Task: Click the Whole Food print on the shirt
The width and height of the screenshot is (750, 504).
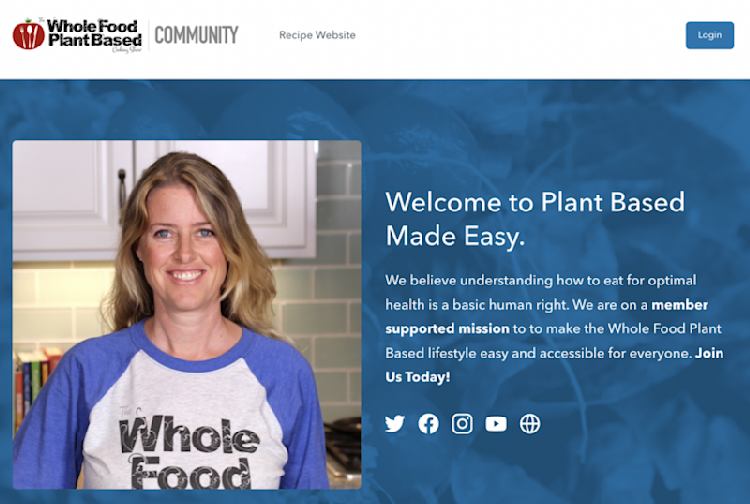Action: [x=190, y=452]
